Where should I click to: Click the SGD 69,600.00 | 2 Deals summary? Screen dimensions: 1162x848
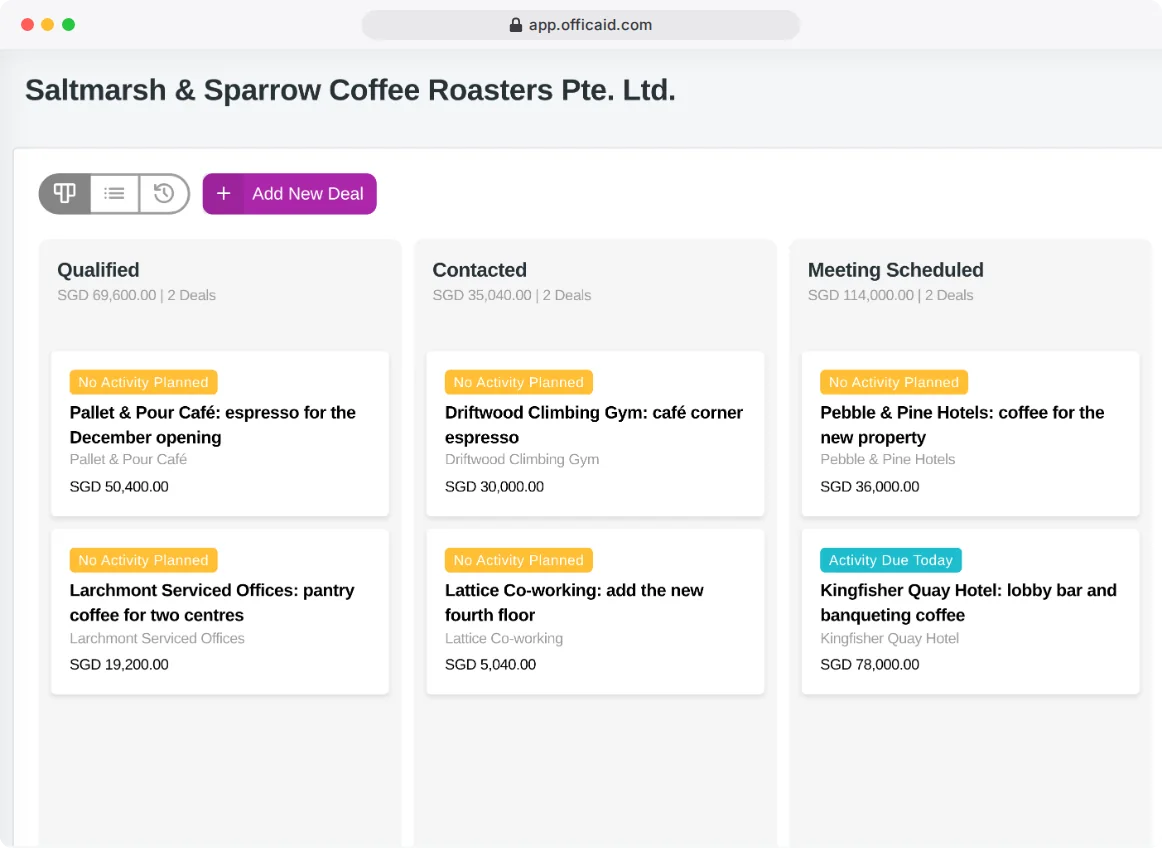click(x=136, y=295)
